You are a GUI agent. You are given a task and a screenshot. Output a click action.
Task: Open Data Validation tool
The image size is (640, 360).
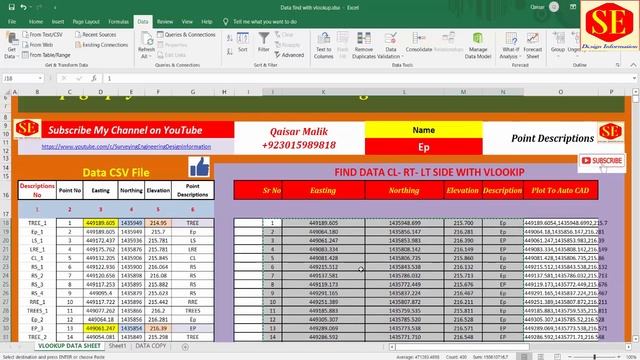coord(391,45)
